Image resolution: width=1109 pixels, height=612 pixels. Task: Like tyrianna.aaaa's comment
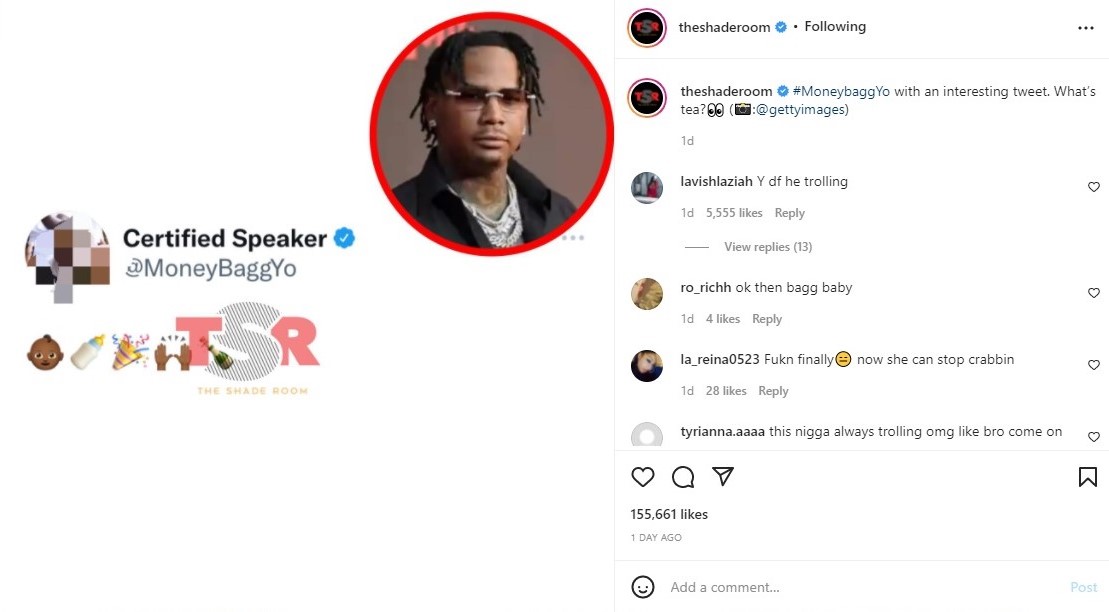pos(1093,437)
